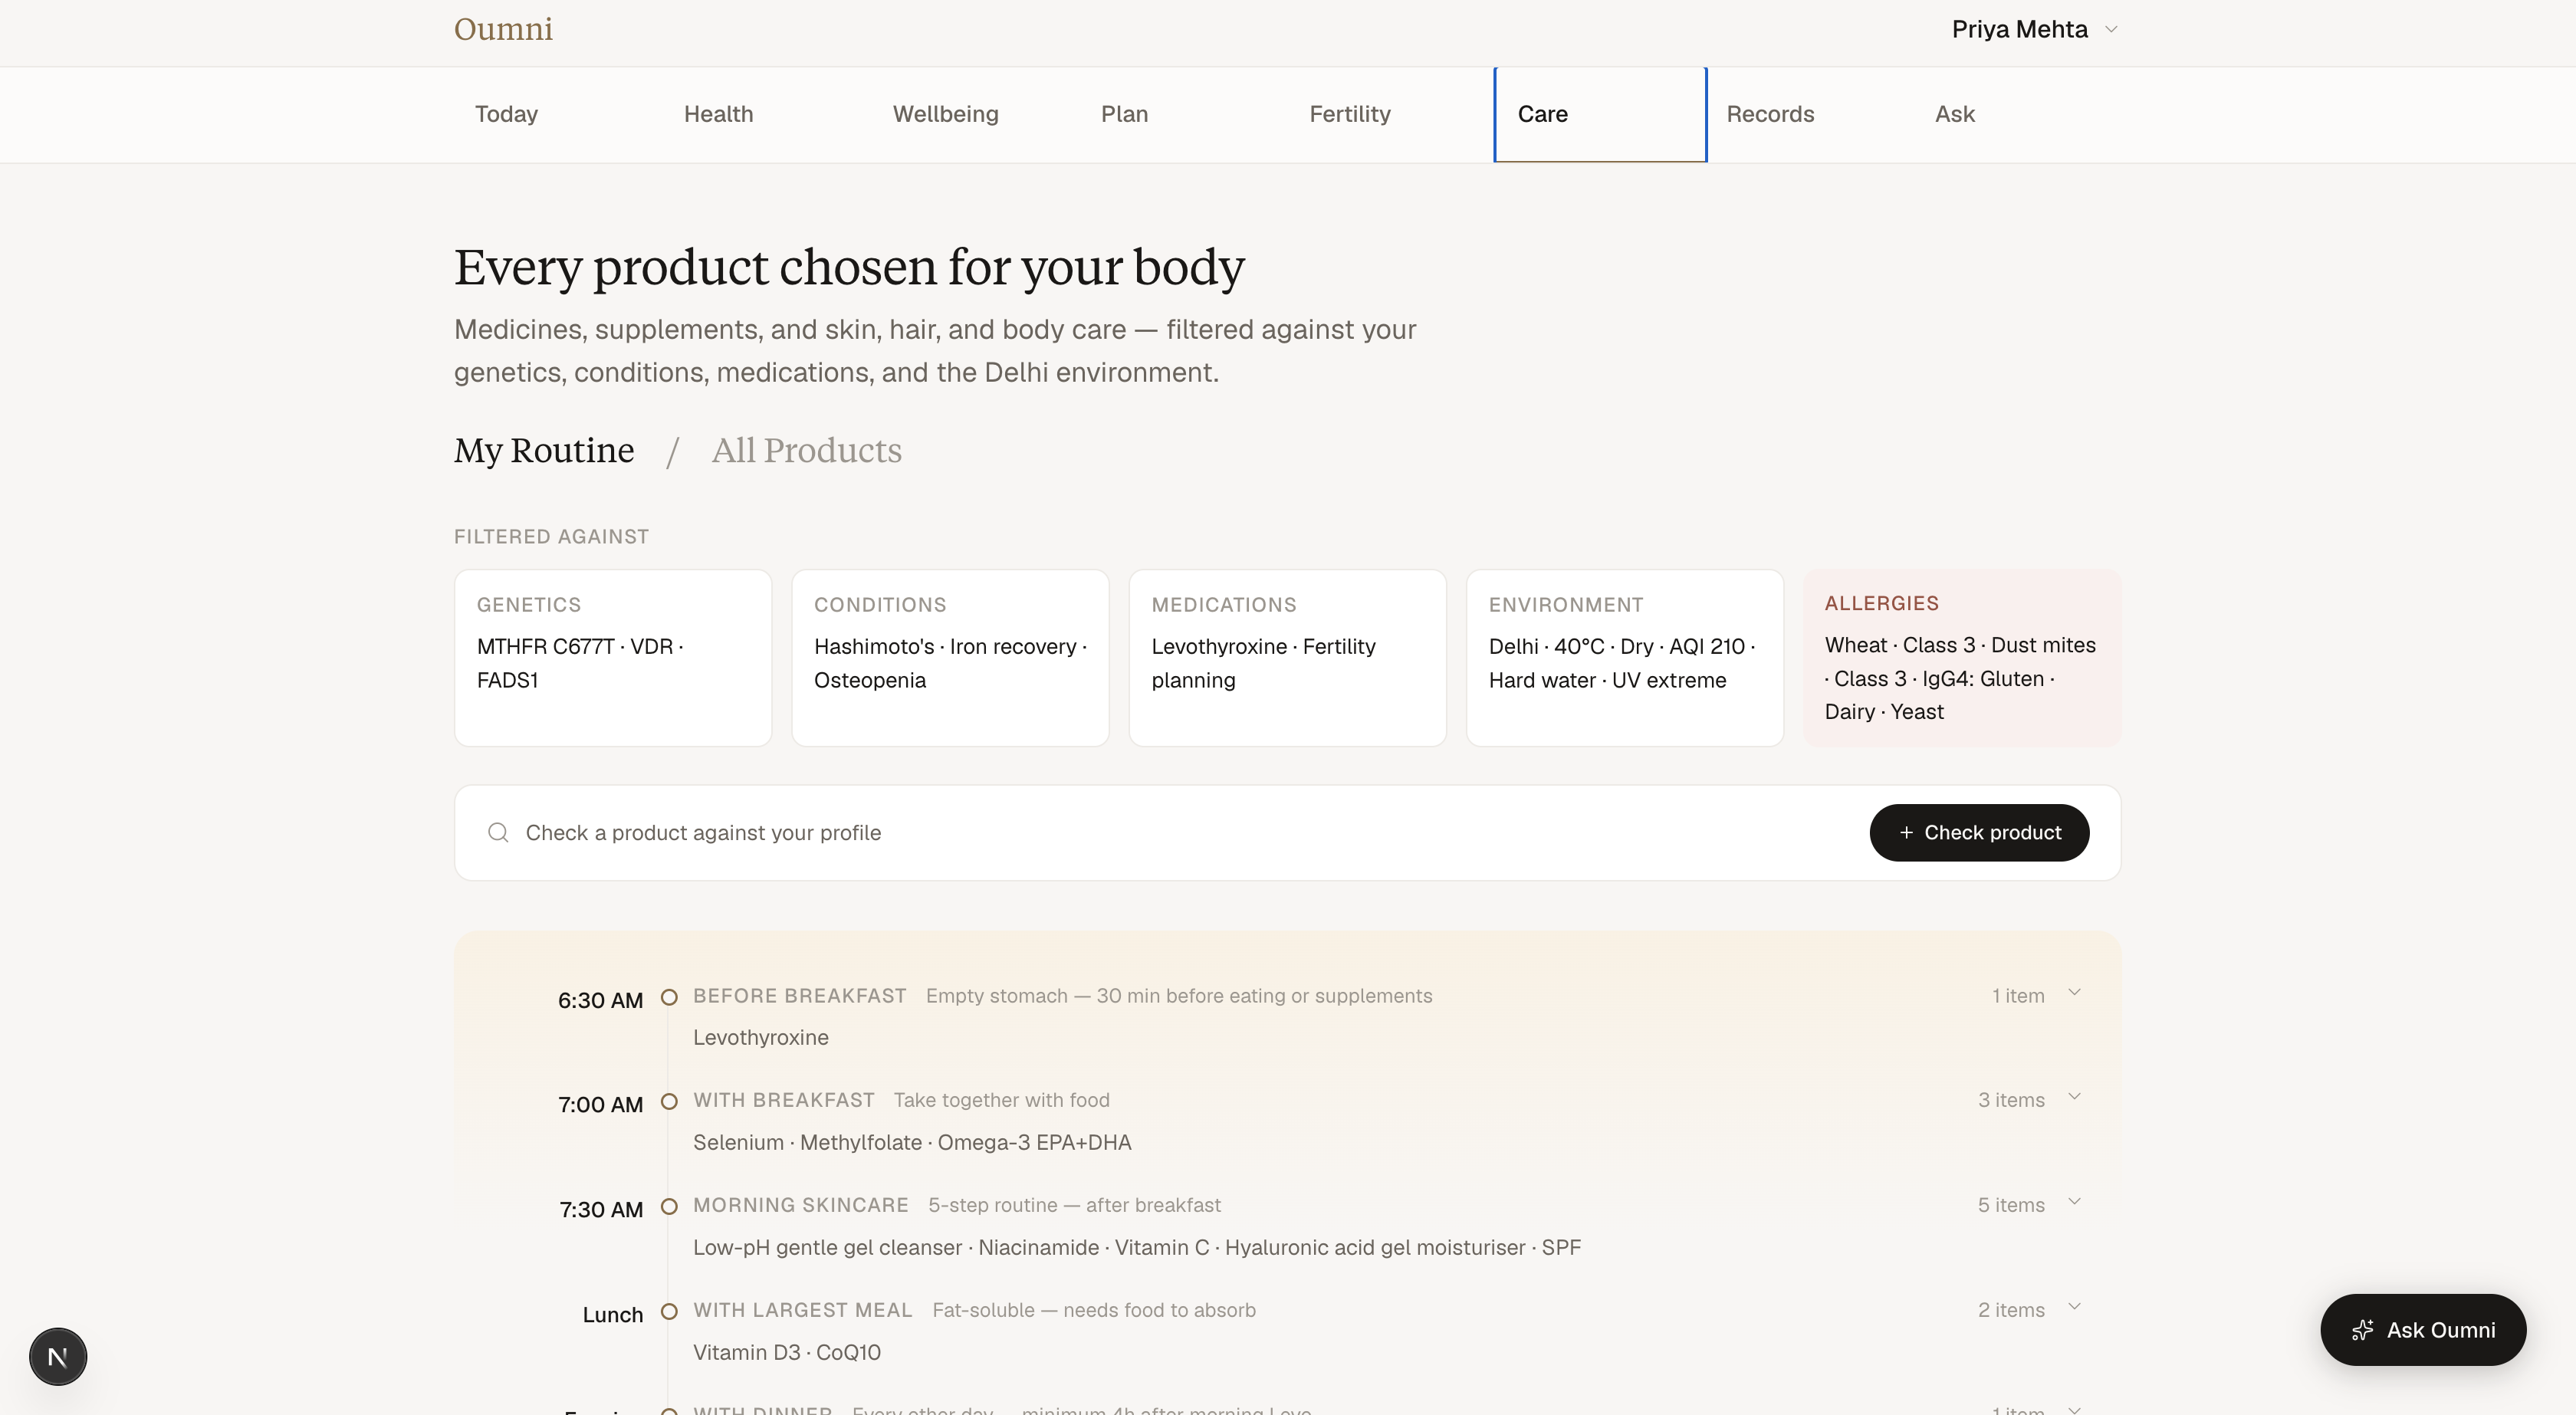Click the 7:30 AM timeline marker
Image resolution: width=2576 pixels, height=1415 pixels.
point(669,1206)
